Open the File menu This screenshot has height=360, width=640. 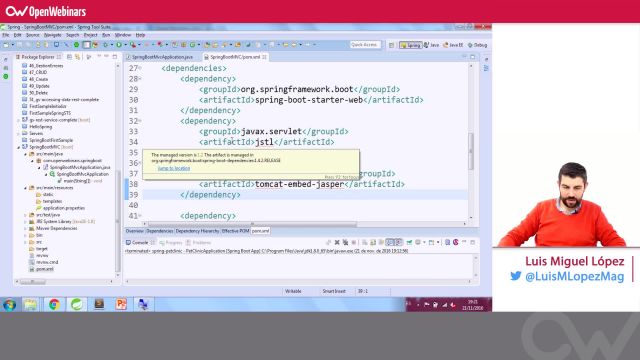click(x=6, y=35)
